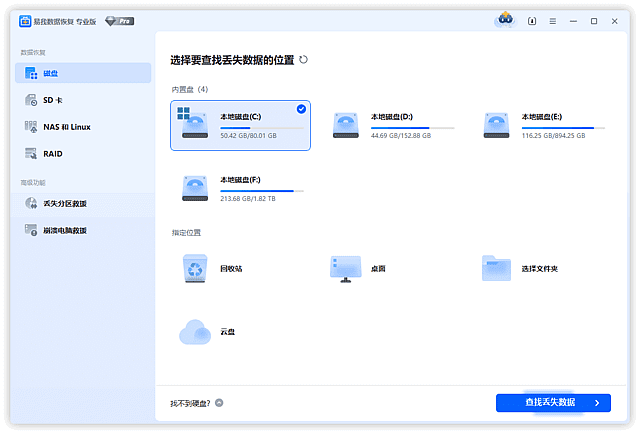Click the refresh icon beside the location heading
The image size is (640, 434).
(x=304, y=60)
